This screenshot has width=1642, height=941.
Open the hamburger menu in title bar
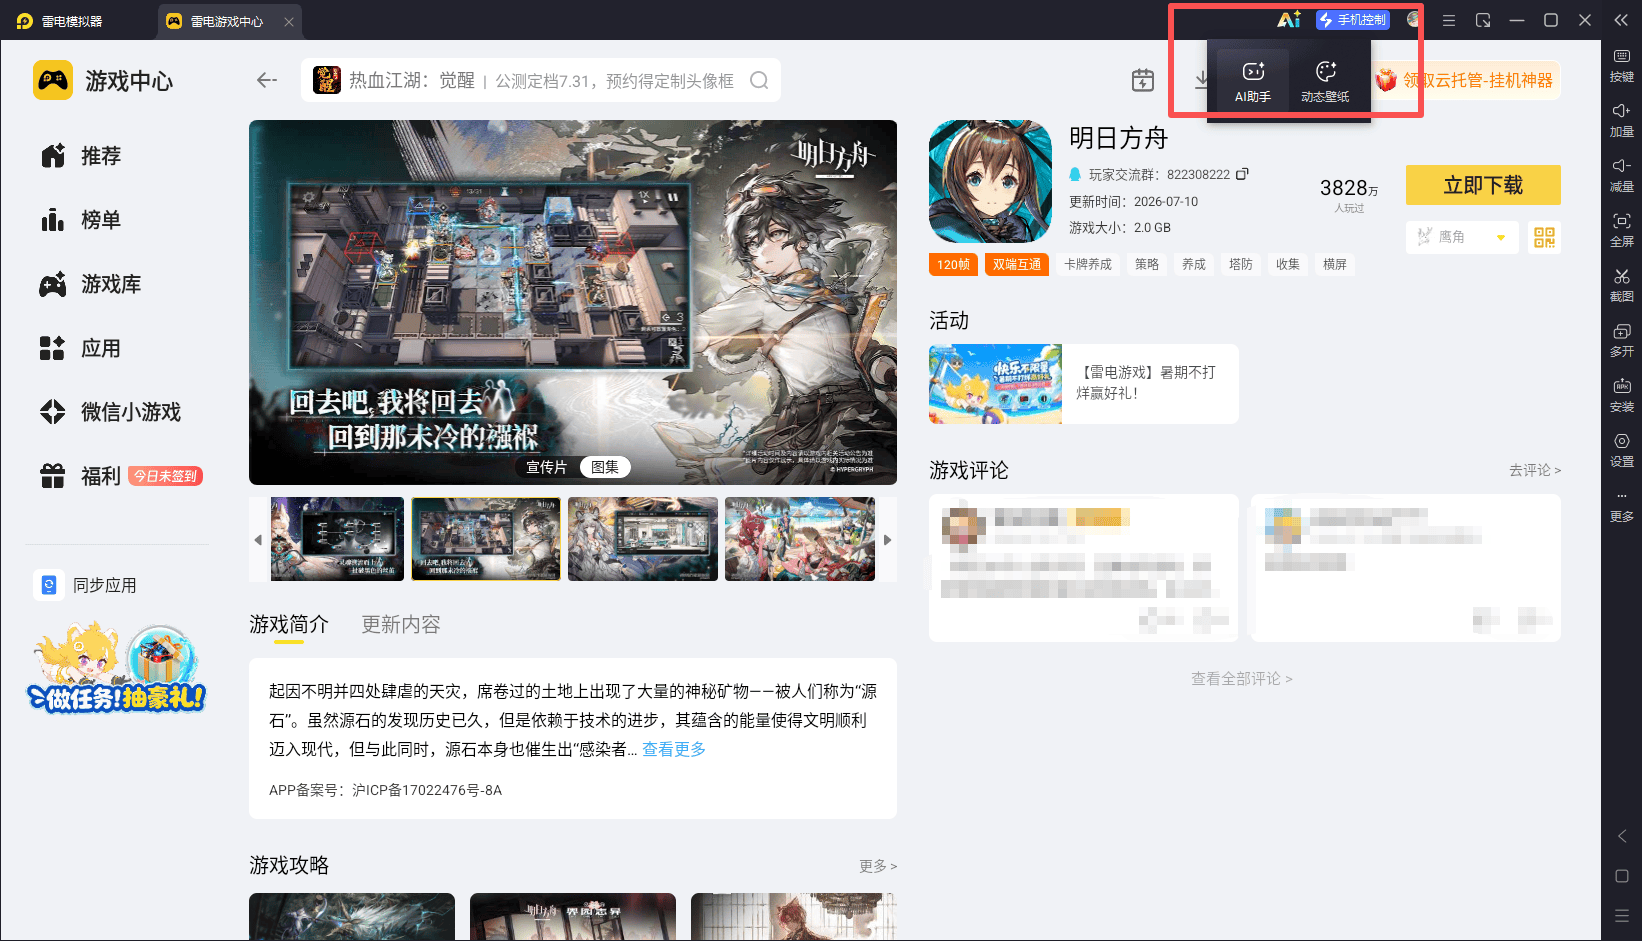pos(1449,20)
